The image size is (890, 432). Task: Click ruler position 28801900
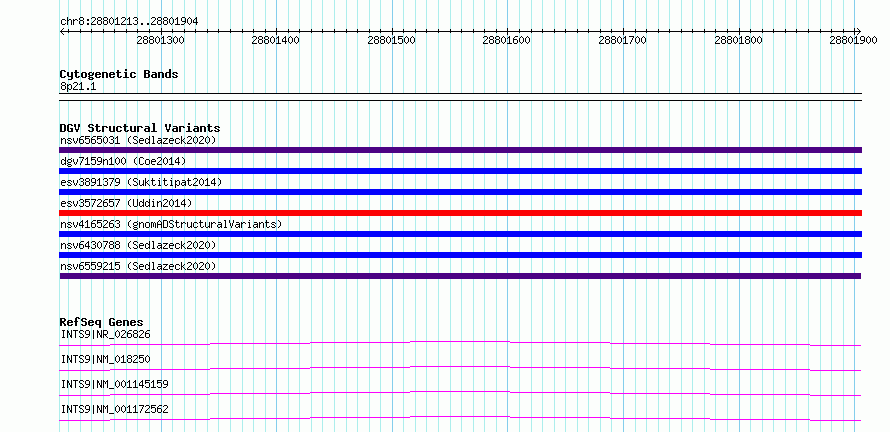pyautogui.click(x=854, y=41)
